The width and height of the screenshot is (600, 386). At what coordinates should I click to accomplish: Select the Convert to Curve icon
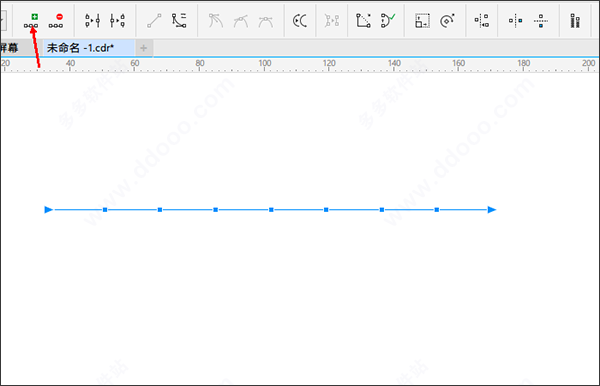179,21
